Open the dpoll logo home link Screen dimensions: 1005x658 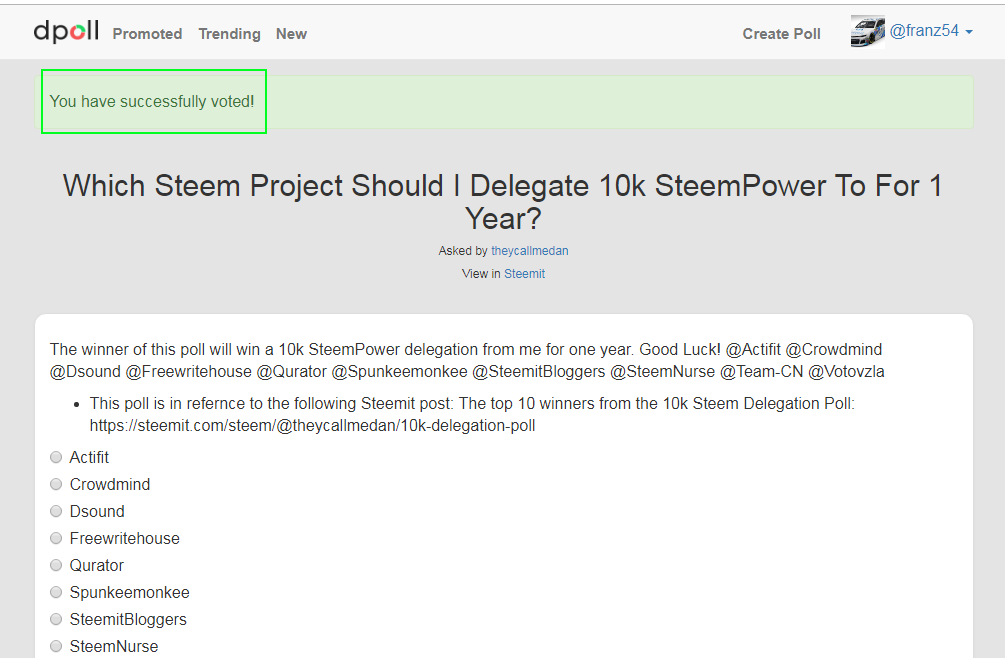point(66,31)
